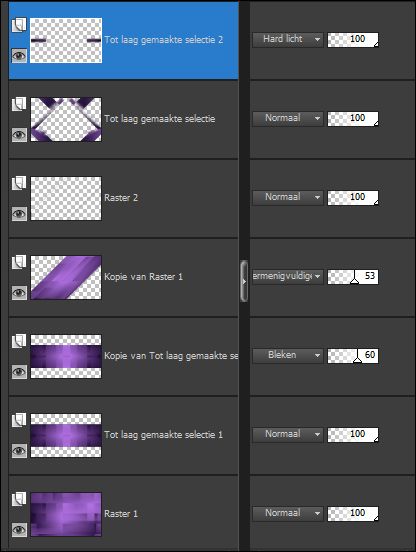Screen dimensions: 416x552
Task: Click opacity slider of Kopie van Raster 1
Action: tap(353, 277)
